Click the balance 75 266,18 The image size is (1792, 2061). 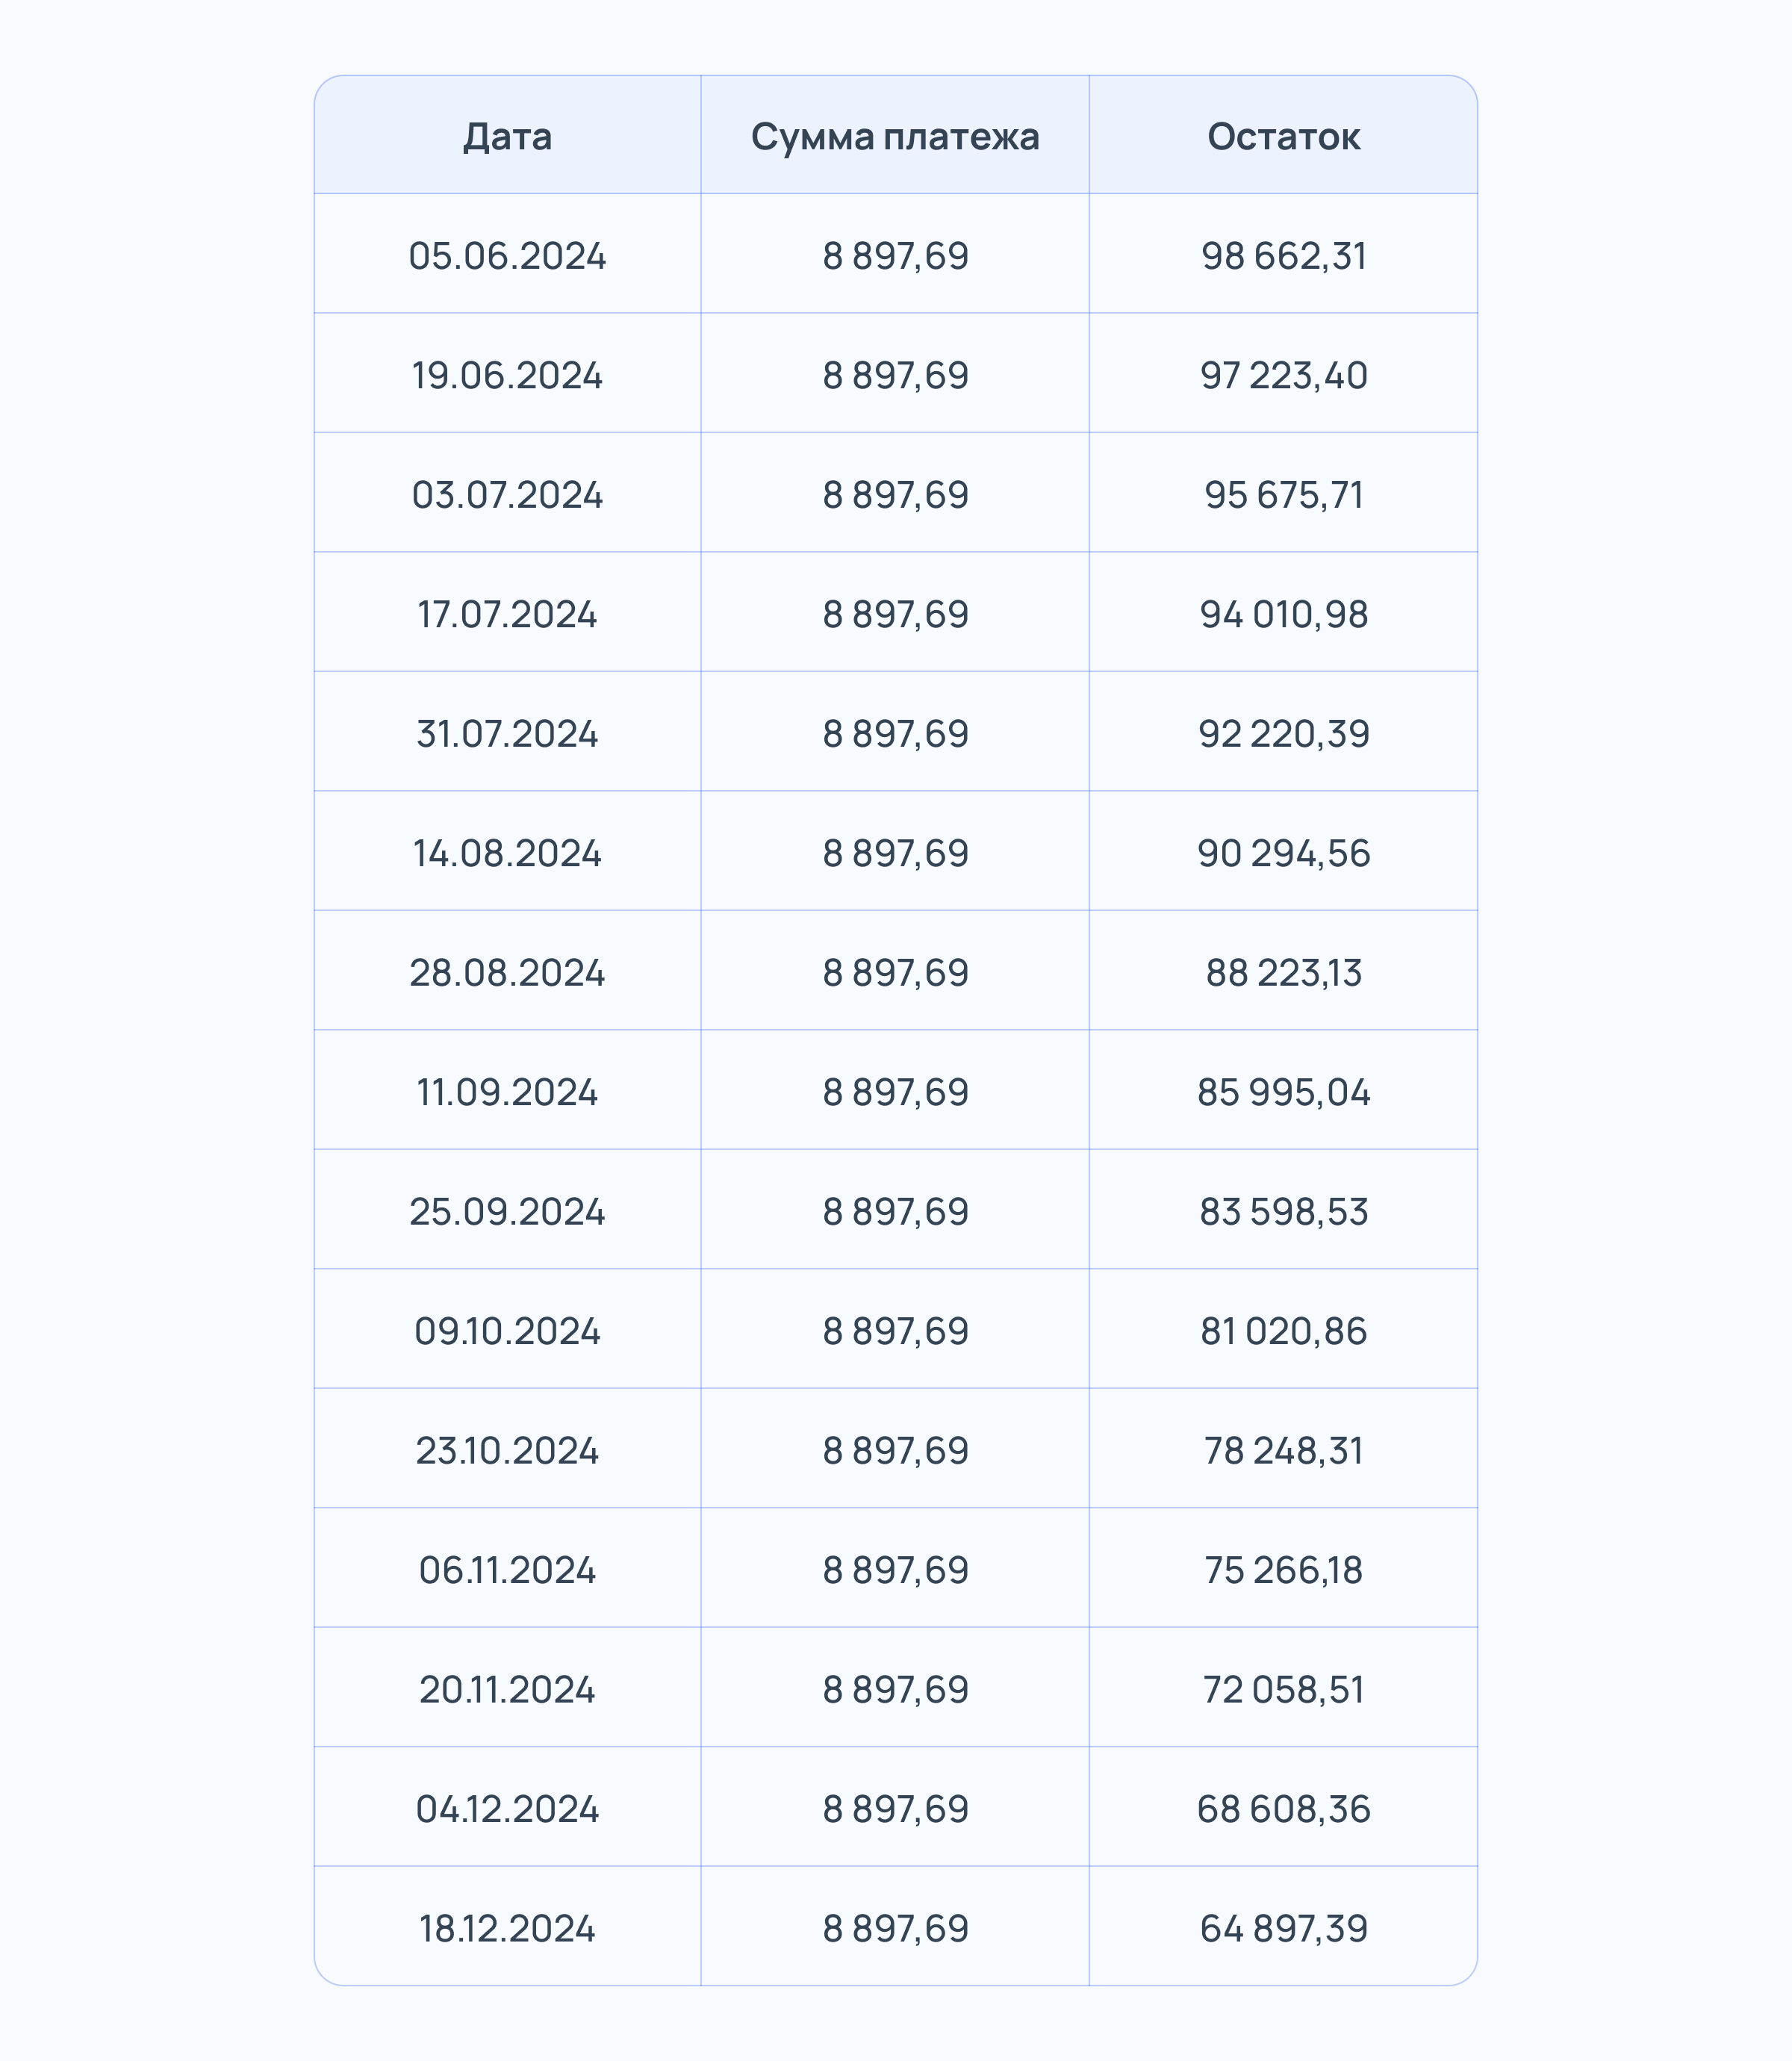(x=1283, y=1570)
